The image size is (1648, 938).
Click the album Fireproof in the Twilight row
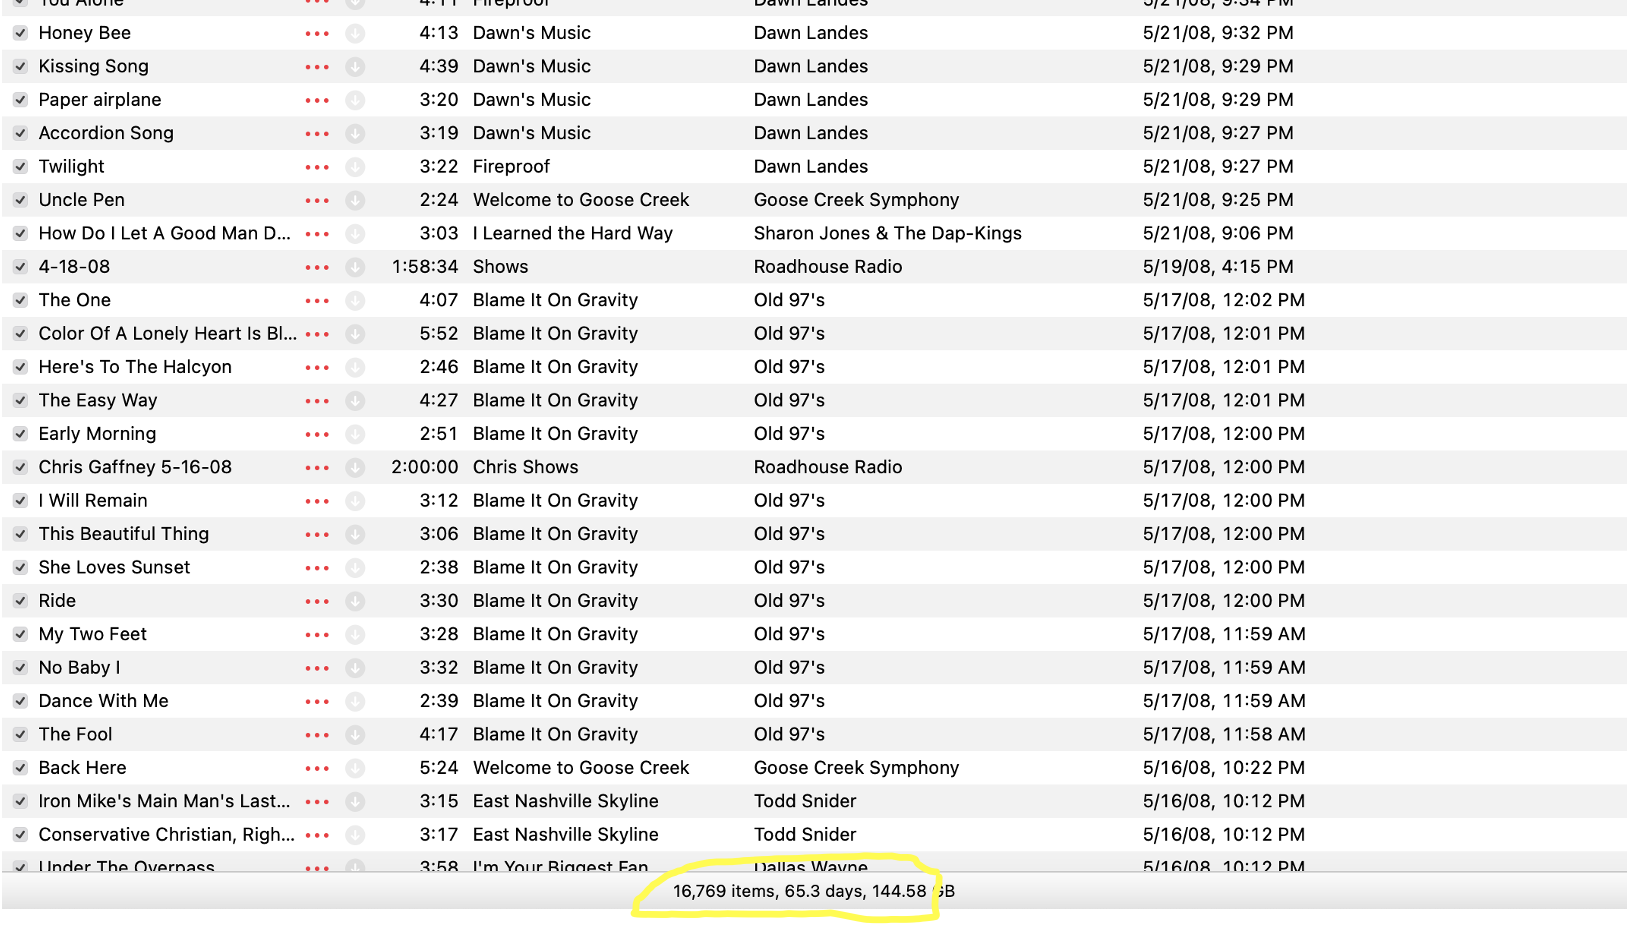[512, 167]
